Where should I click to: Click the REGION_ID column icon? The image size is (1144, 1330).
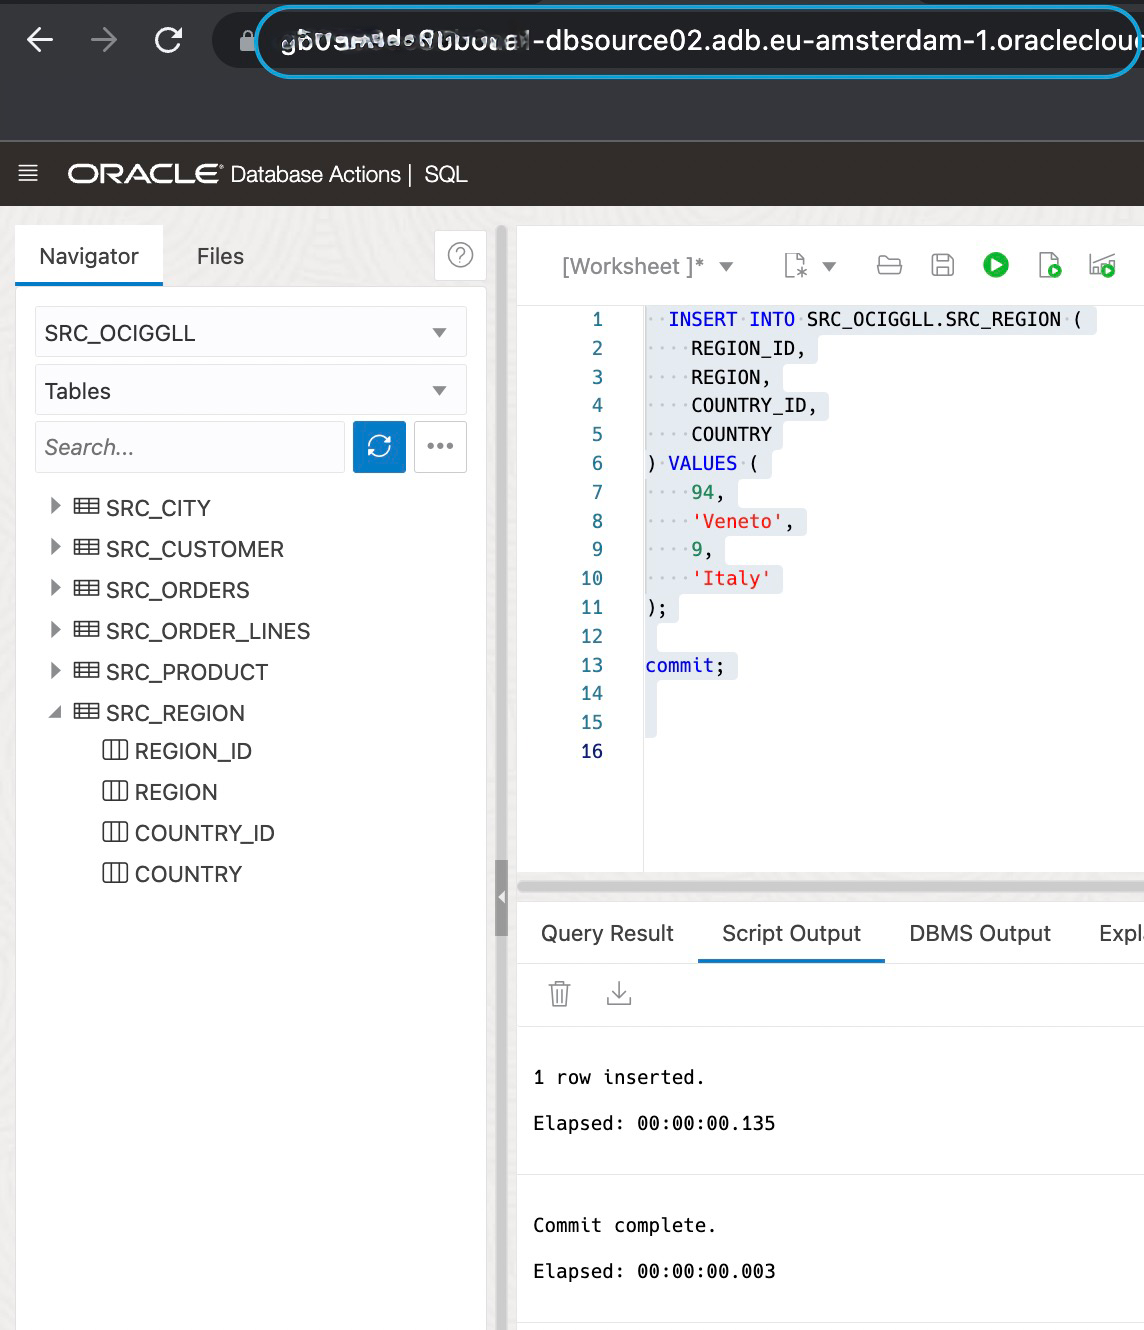(115, 750)
